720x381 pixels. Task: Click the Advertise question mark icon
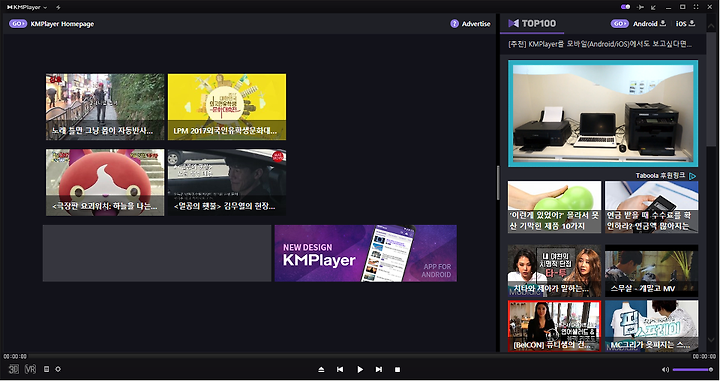tap(454, 24)
